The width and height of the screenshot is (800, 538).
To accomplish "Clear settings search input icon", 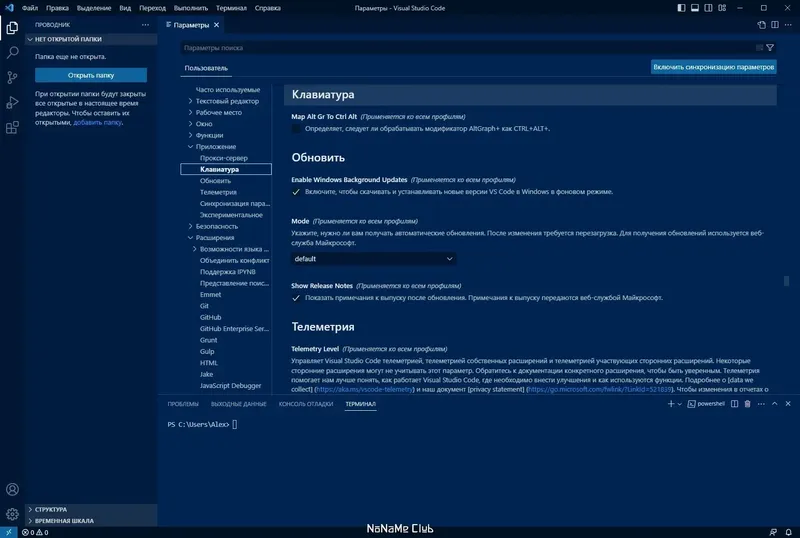I will click(x=759, y=47).
